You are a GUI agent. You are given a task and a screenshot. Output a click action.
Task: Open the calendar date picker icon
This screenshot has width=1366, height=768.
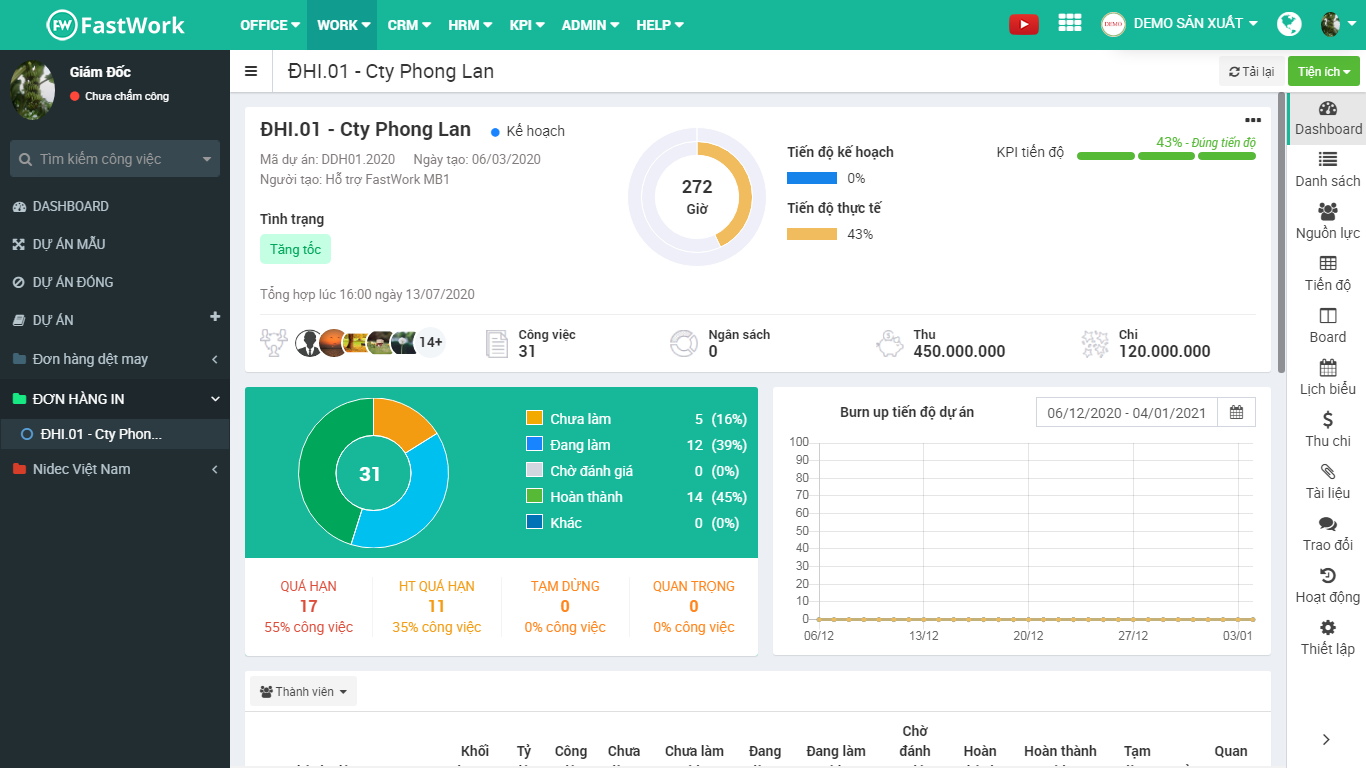(x=1237, y=412)
